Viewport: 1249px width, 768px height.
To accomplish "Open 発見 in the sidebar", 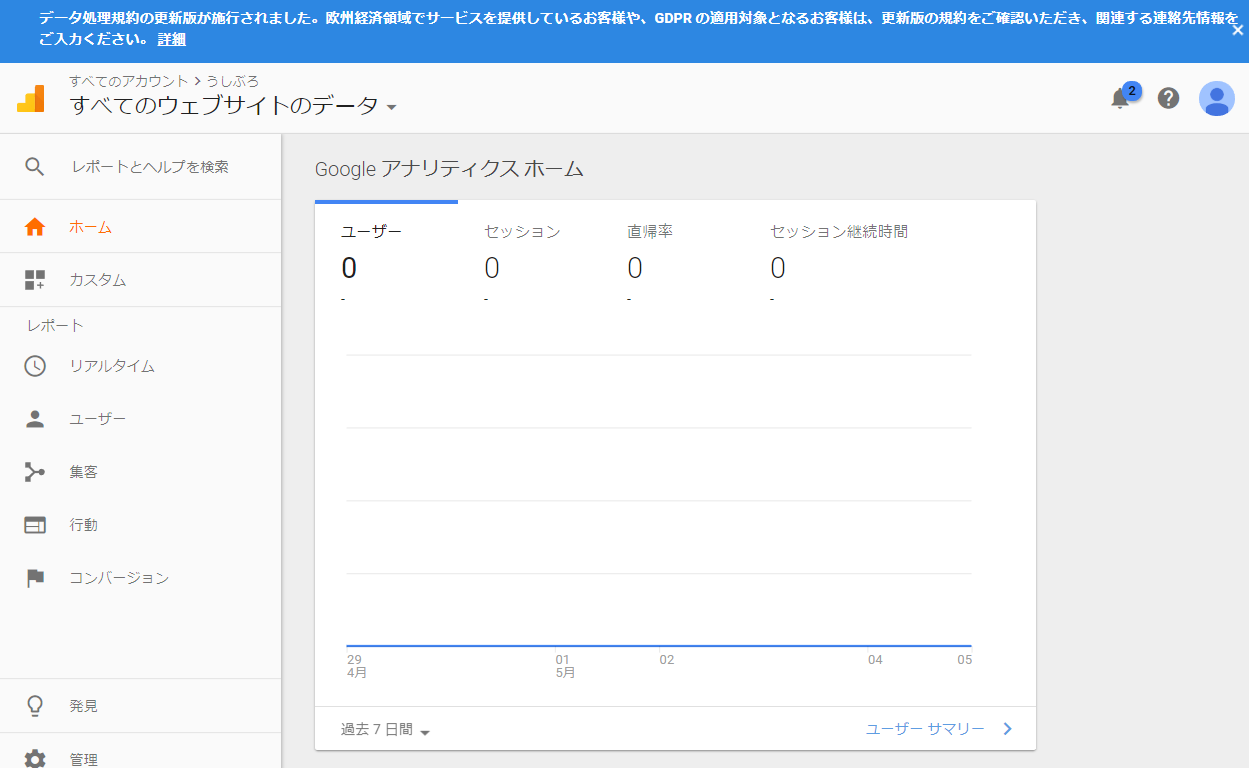I will [140, 706].
